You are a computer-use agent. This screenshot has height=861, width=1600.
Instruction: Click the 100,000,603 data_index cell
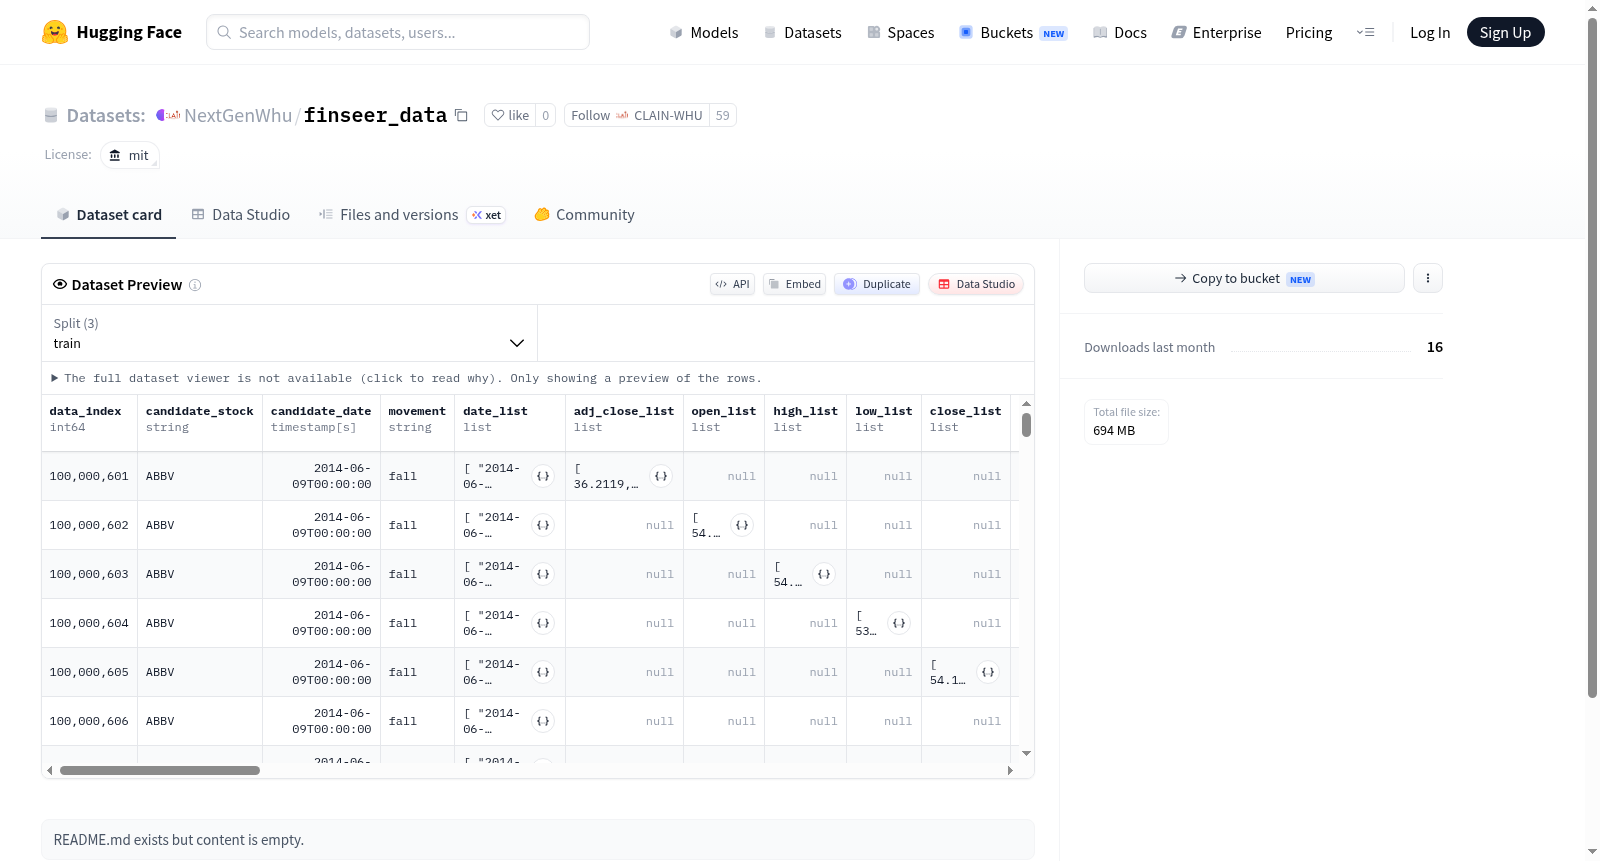pos(89,574)
